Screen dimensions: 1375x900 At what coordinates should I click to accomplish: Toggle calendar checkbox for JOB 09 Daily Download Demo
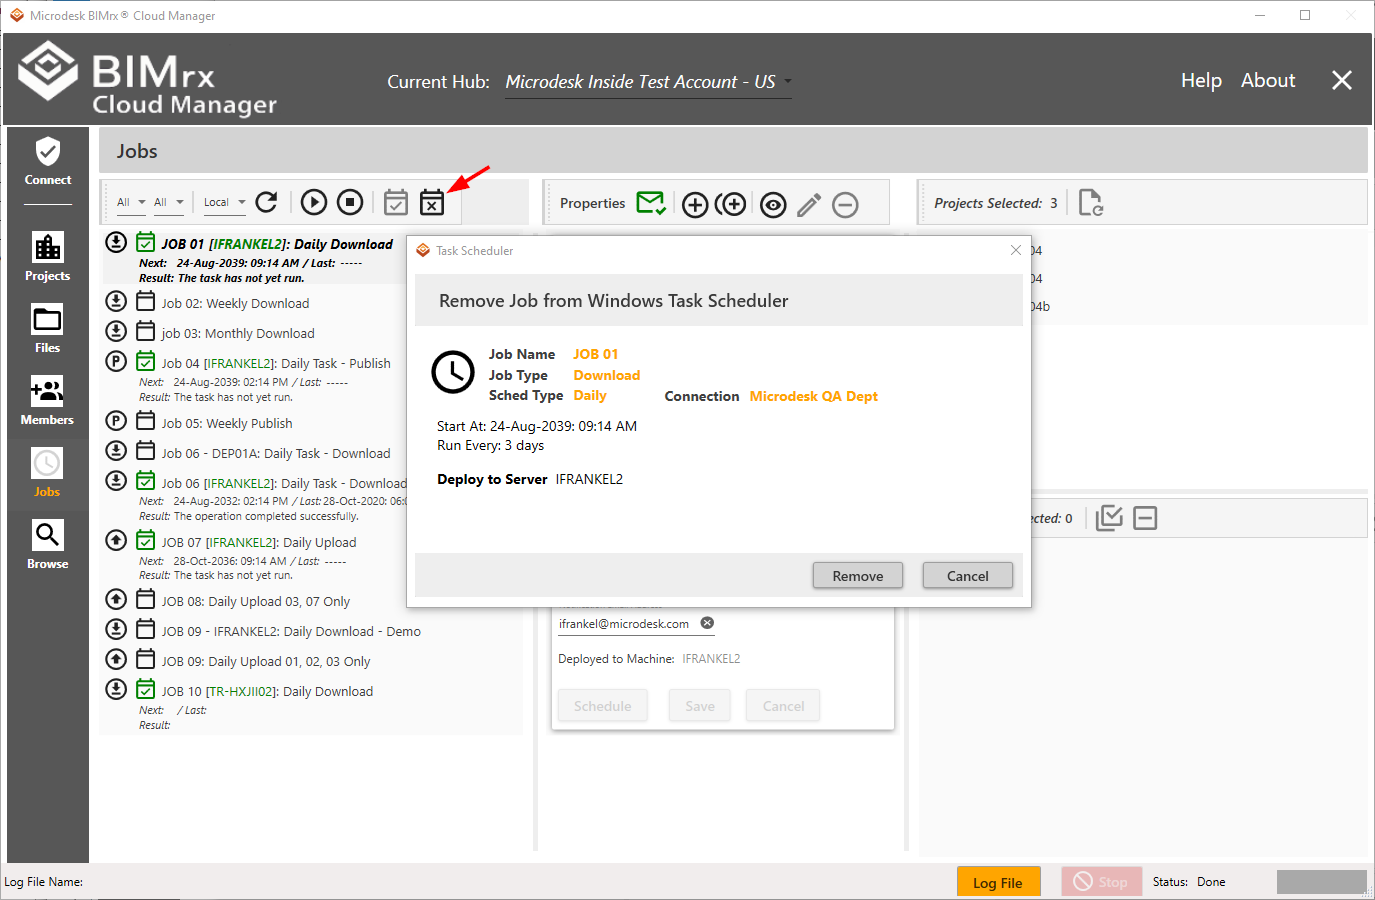pos(146,629)
